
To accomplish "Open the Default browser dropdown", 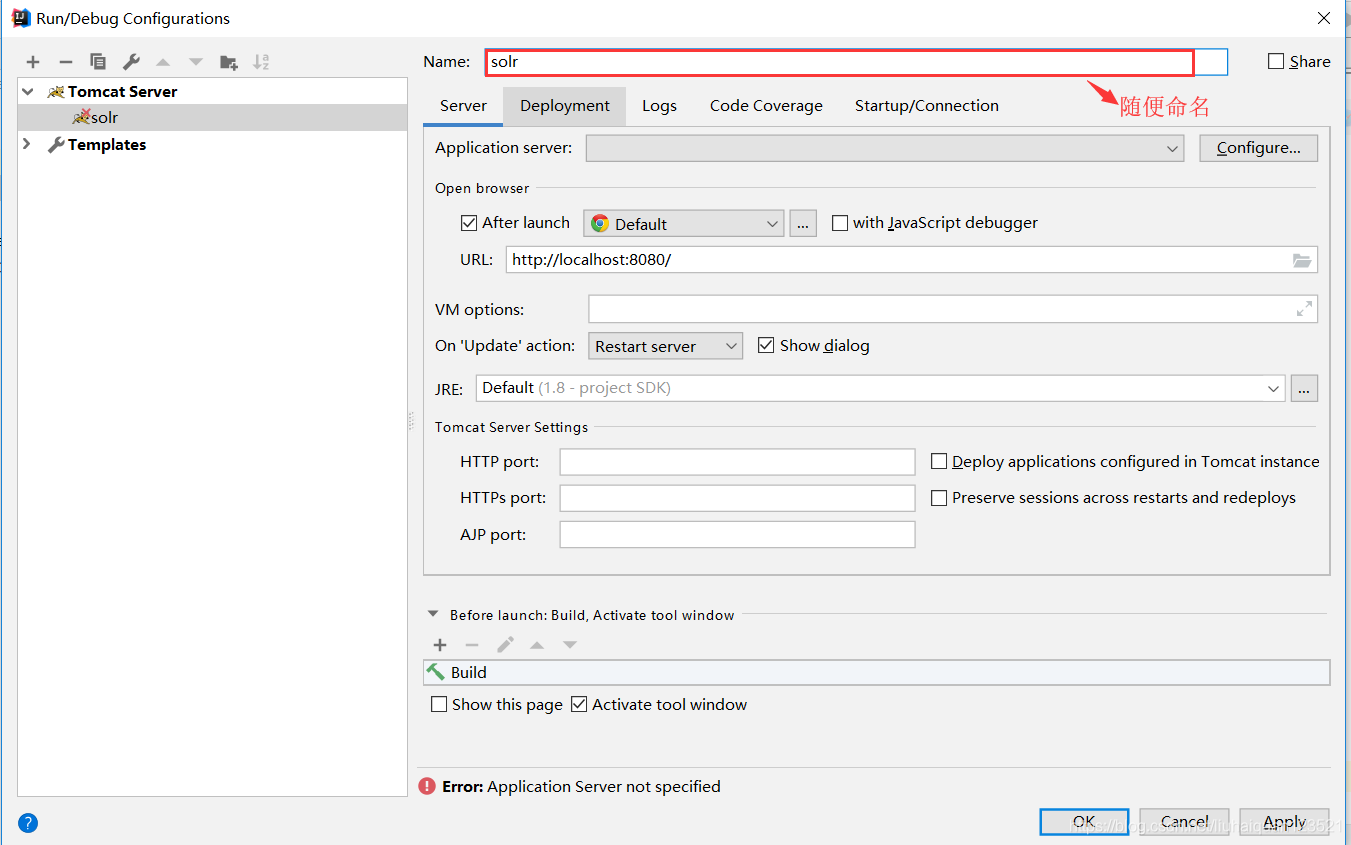I will [684, 223].
